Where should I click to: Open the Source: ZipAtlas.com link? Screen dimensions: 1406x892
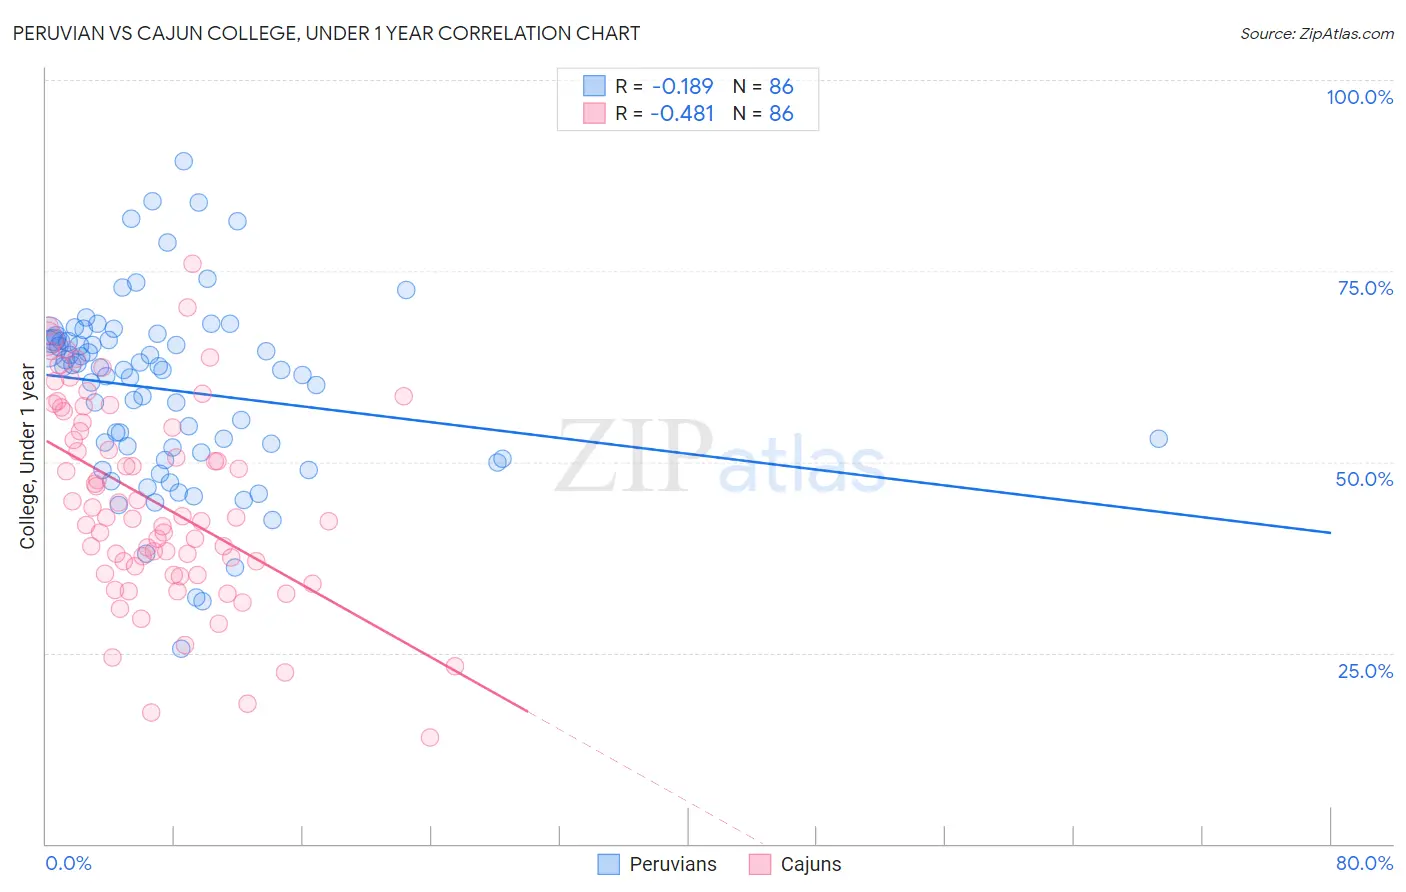[x=1317, y=33]
